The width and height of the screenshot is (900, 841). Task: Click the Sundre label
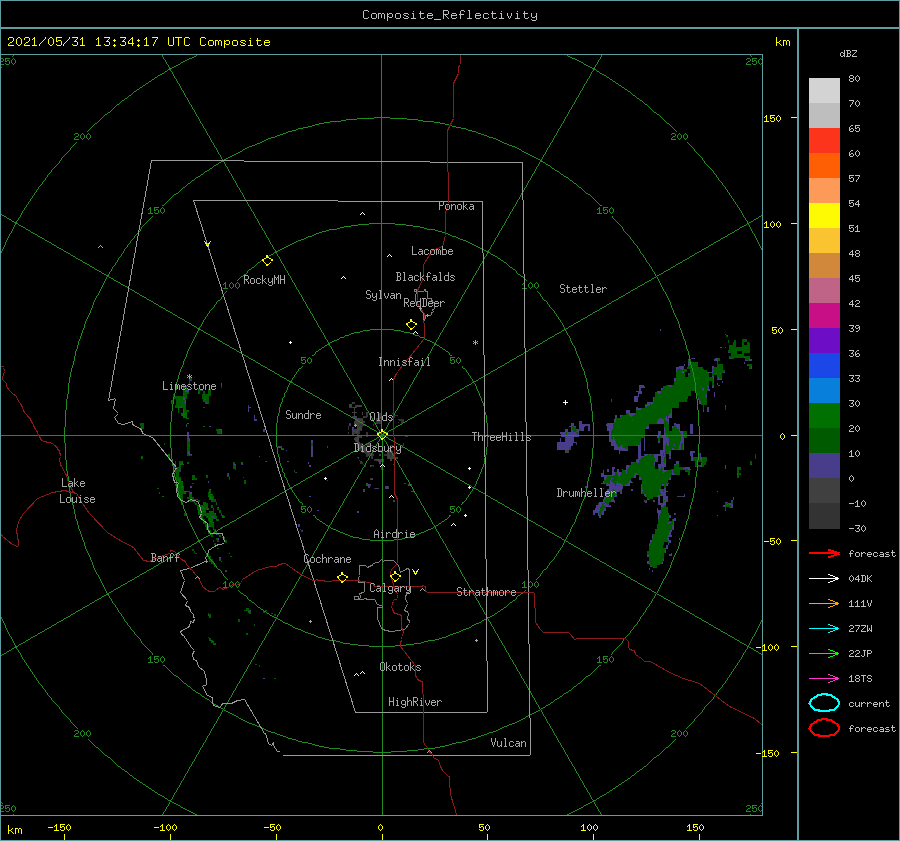pos(303,414)
